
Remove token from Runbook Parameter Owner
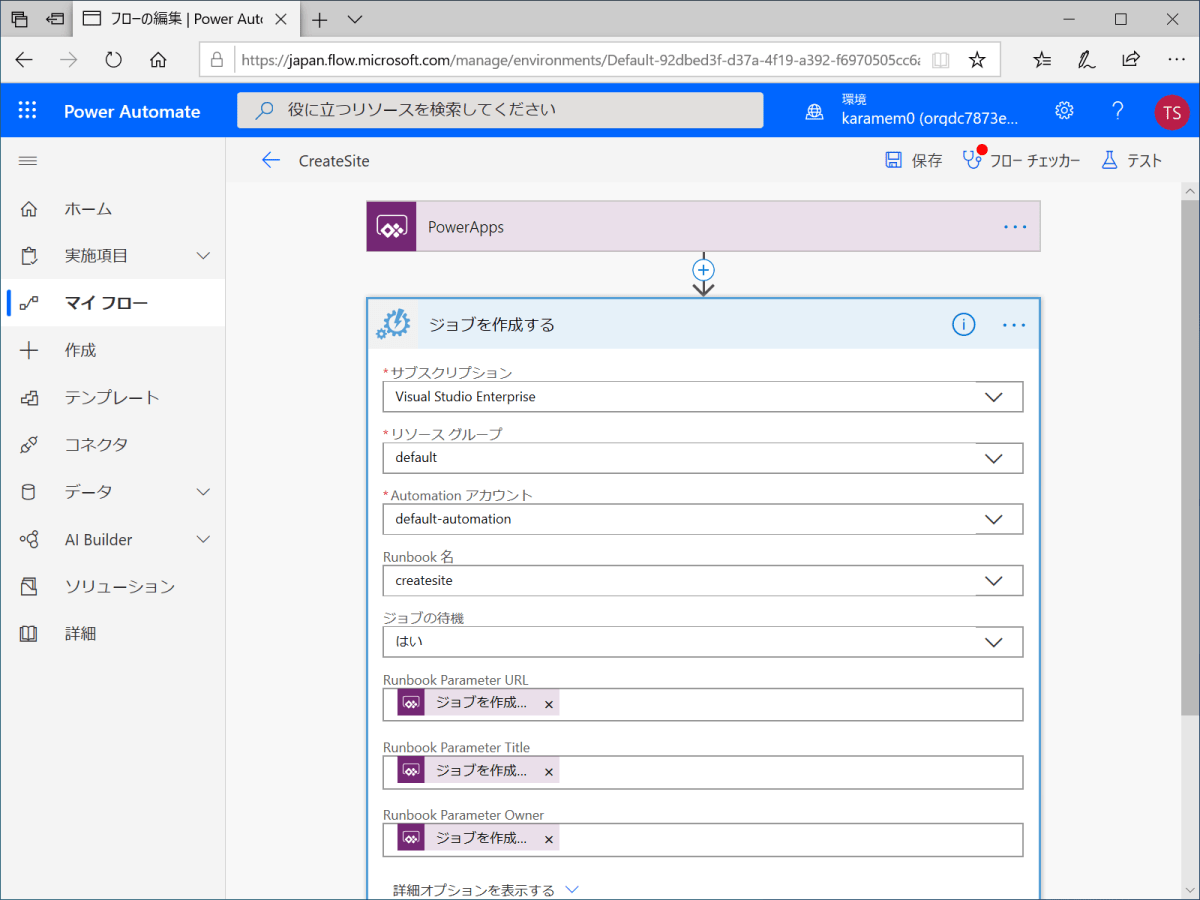point(548,839)
